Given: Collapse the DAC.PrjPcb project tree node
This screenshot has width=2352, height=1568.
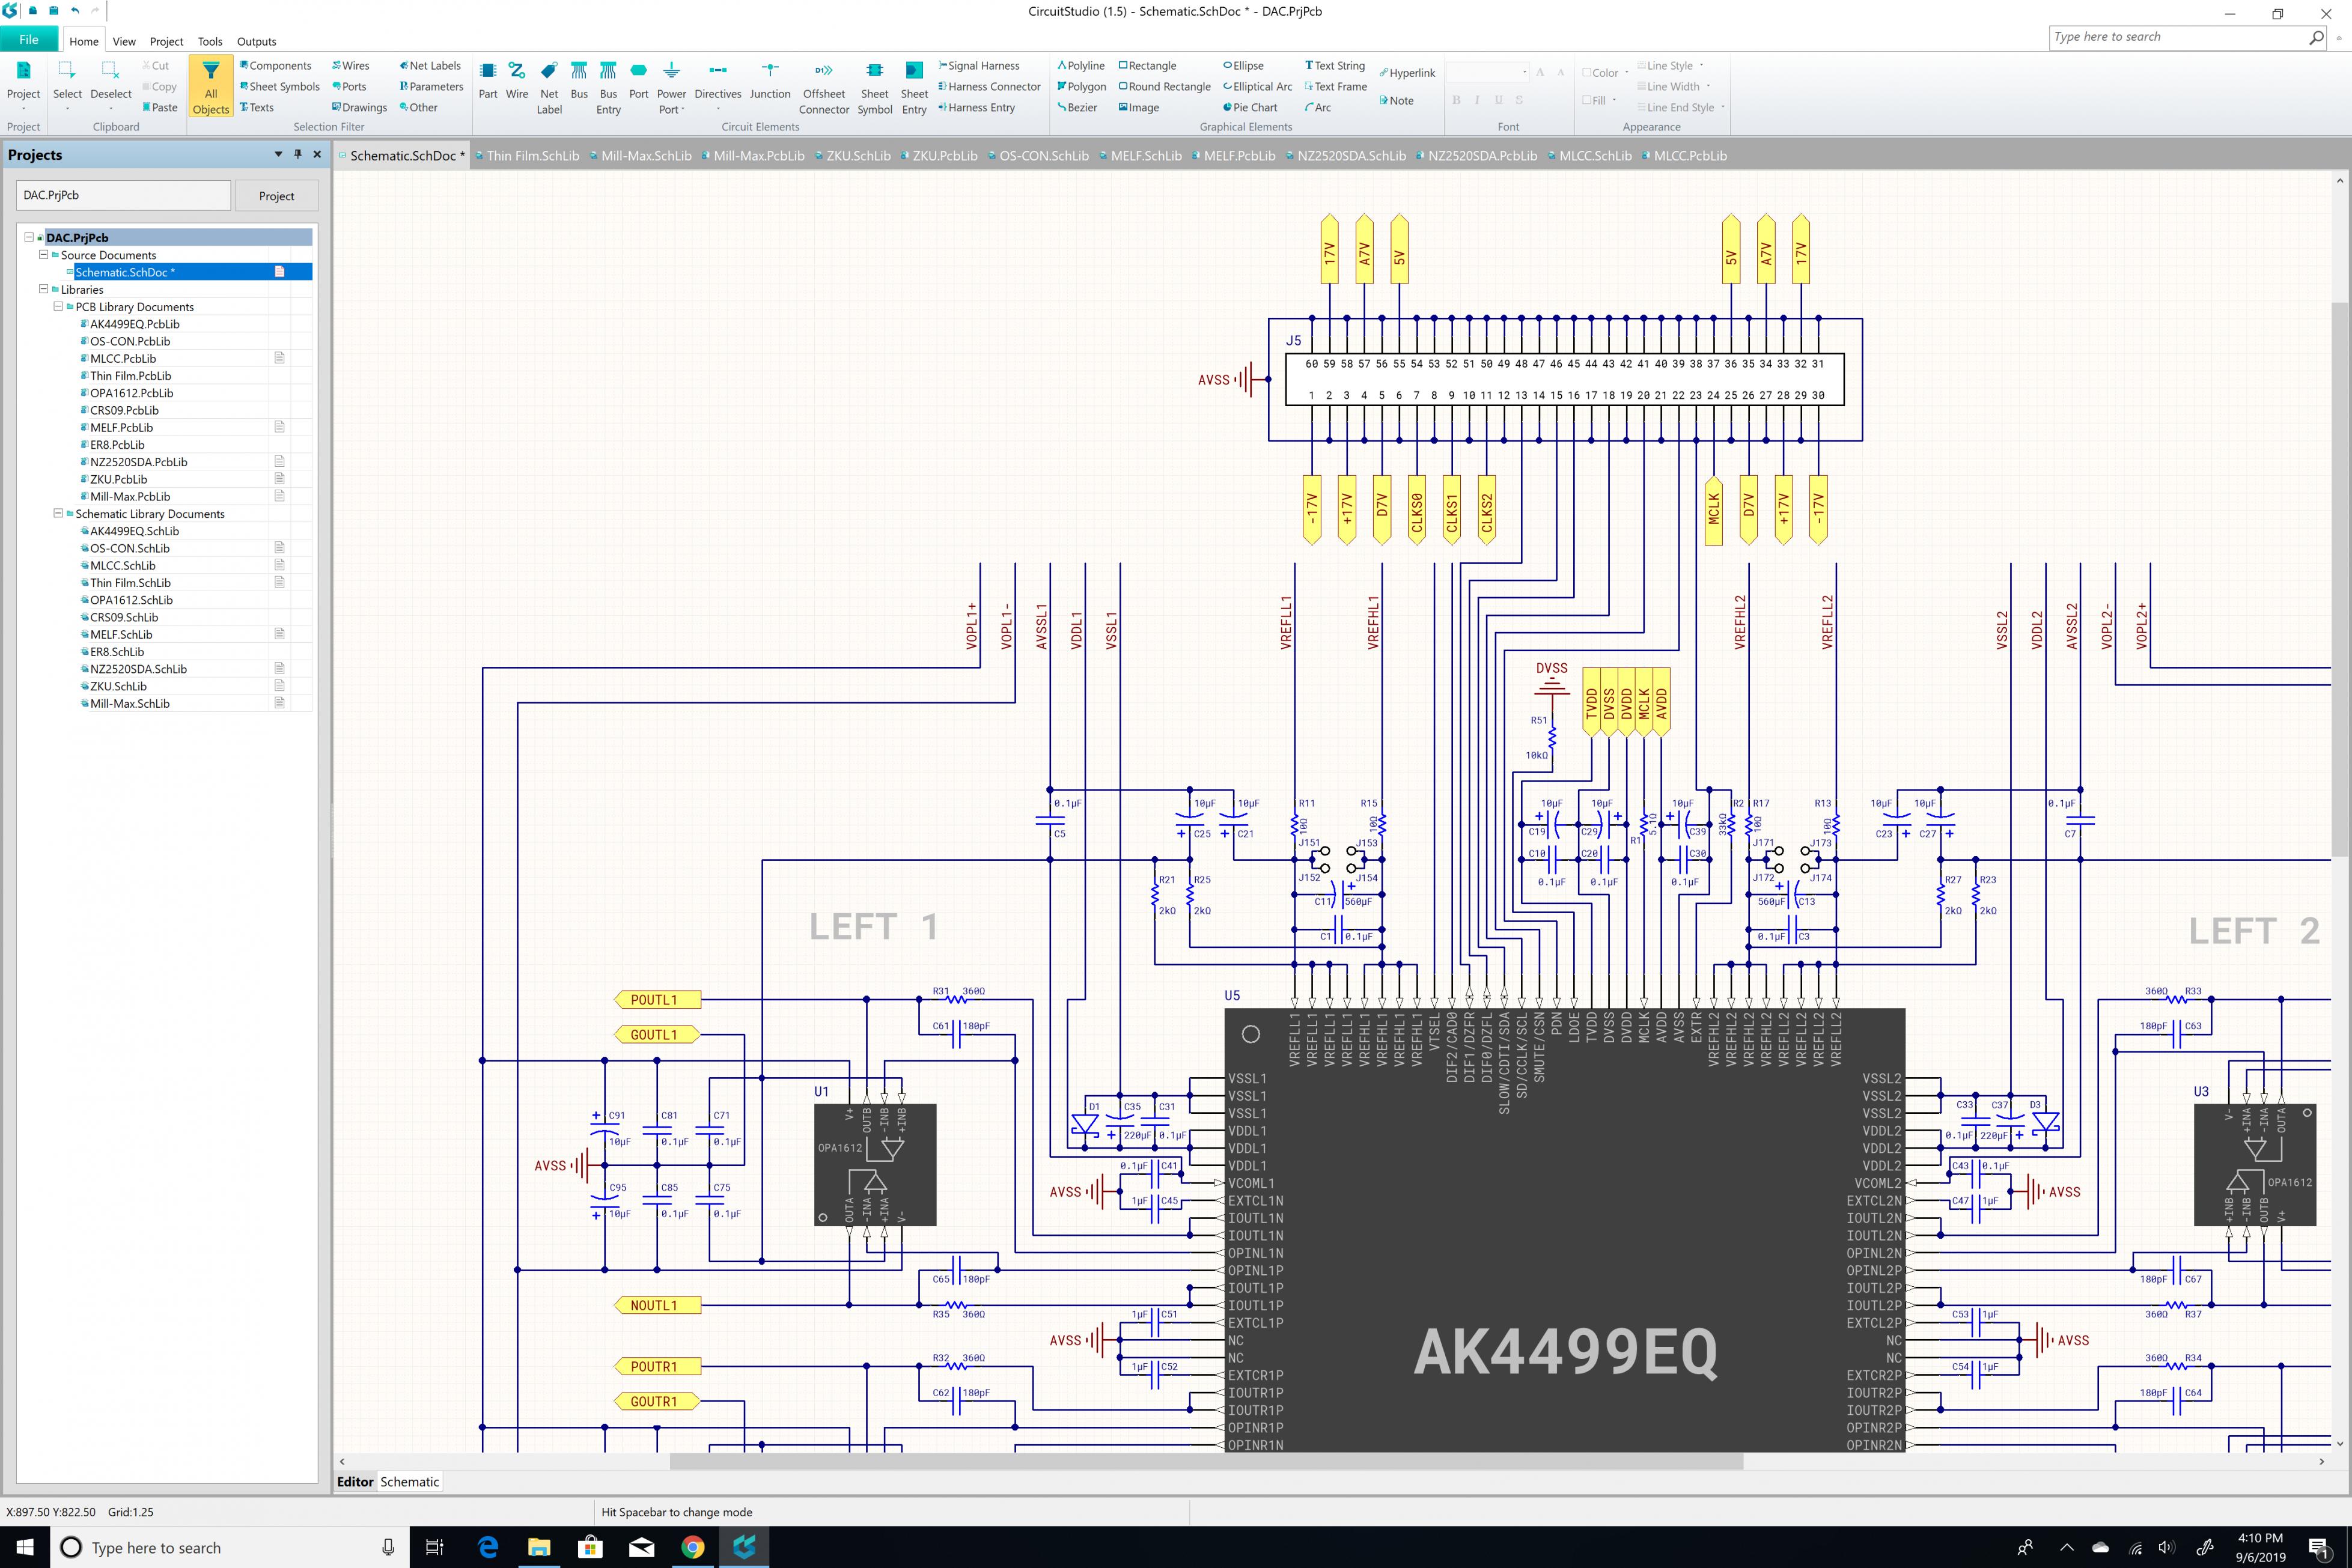Looking at the screenshot, I should (29, 237).
